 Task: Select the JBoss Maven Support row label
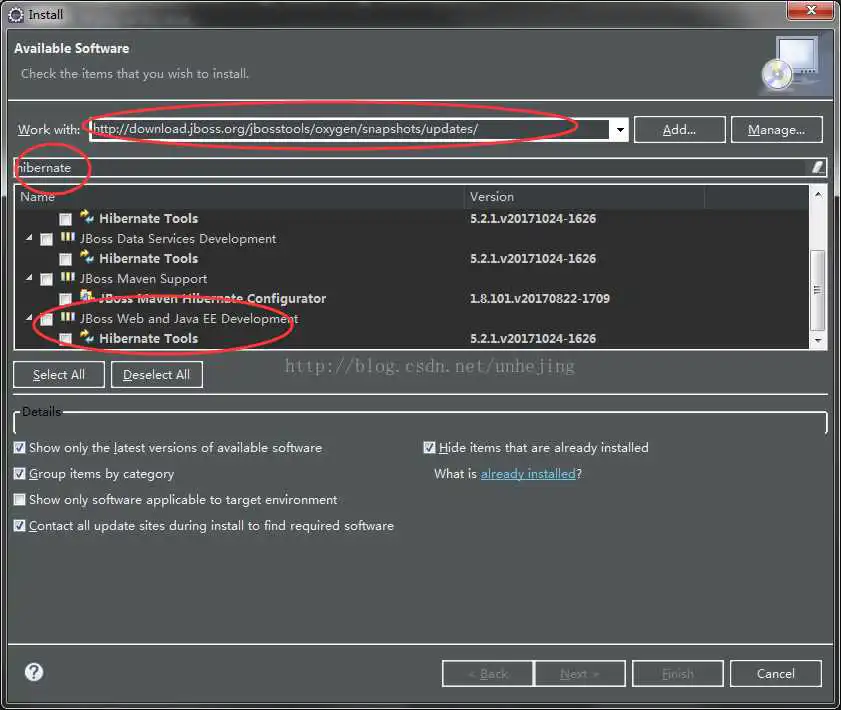(143, 279)
